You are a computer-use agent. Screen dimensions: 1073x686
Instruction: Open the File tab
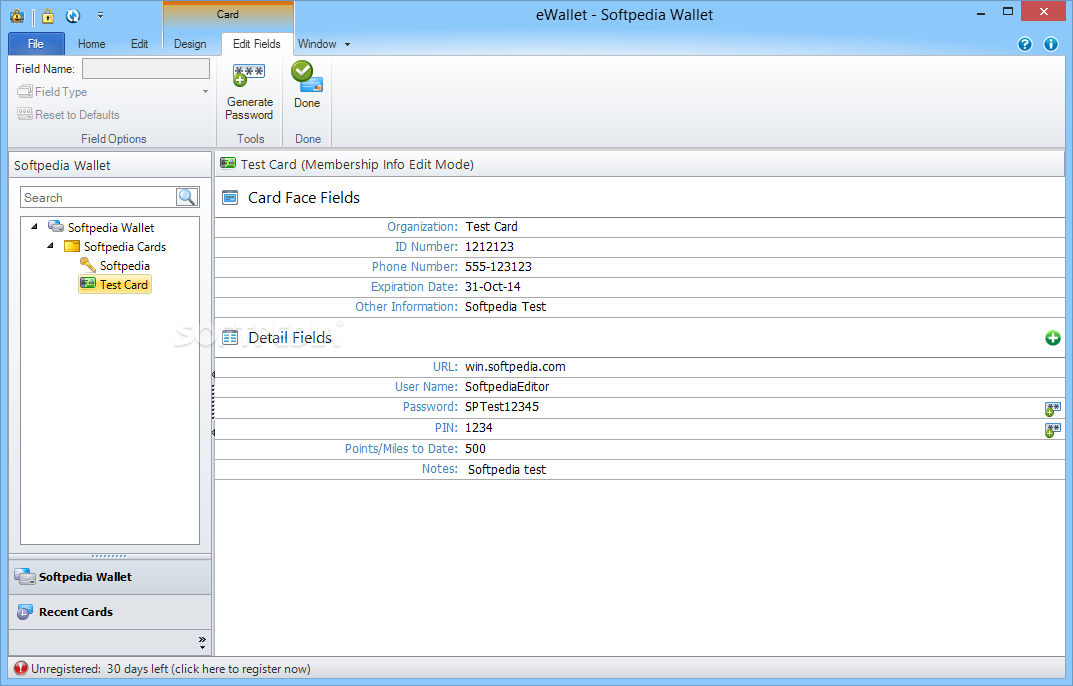pos(36,44)
